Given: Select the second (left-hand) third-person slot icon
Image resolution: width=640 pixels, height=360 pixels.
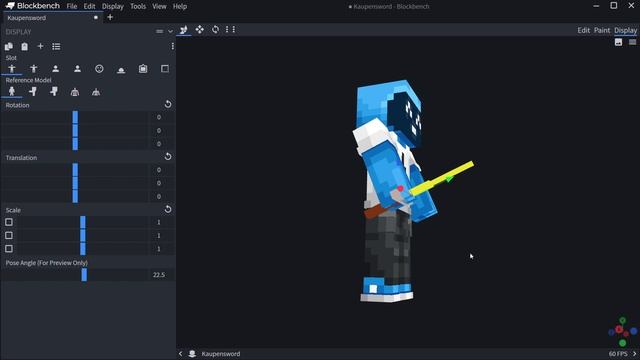Looking at the screenshot, I should 33,69.
